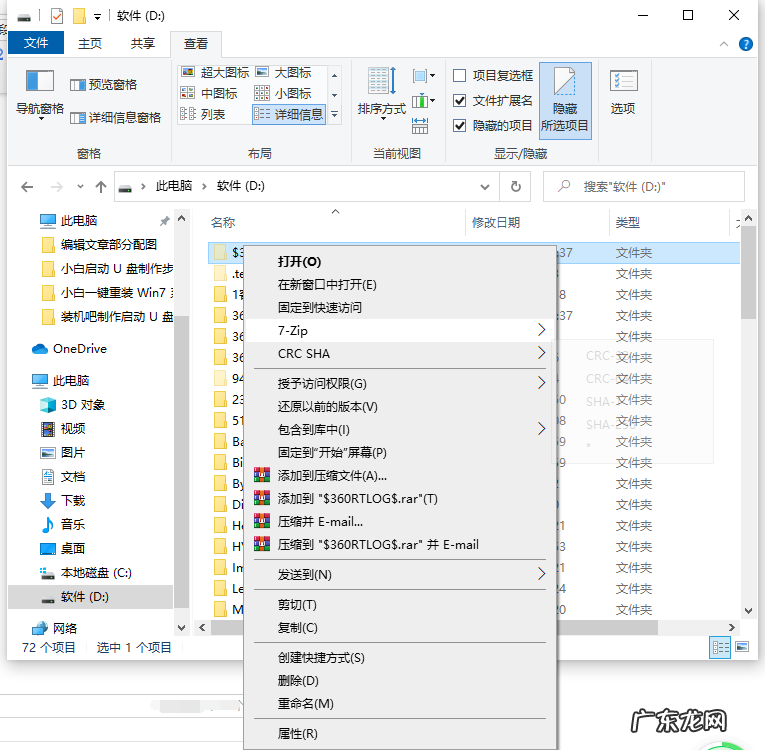765x750 pixels.
Task: Choose 删除(D) in the context menu
Action: pos(400,680)
